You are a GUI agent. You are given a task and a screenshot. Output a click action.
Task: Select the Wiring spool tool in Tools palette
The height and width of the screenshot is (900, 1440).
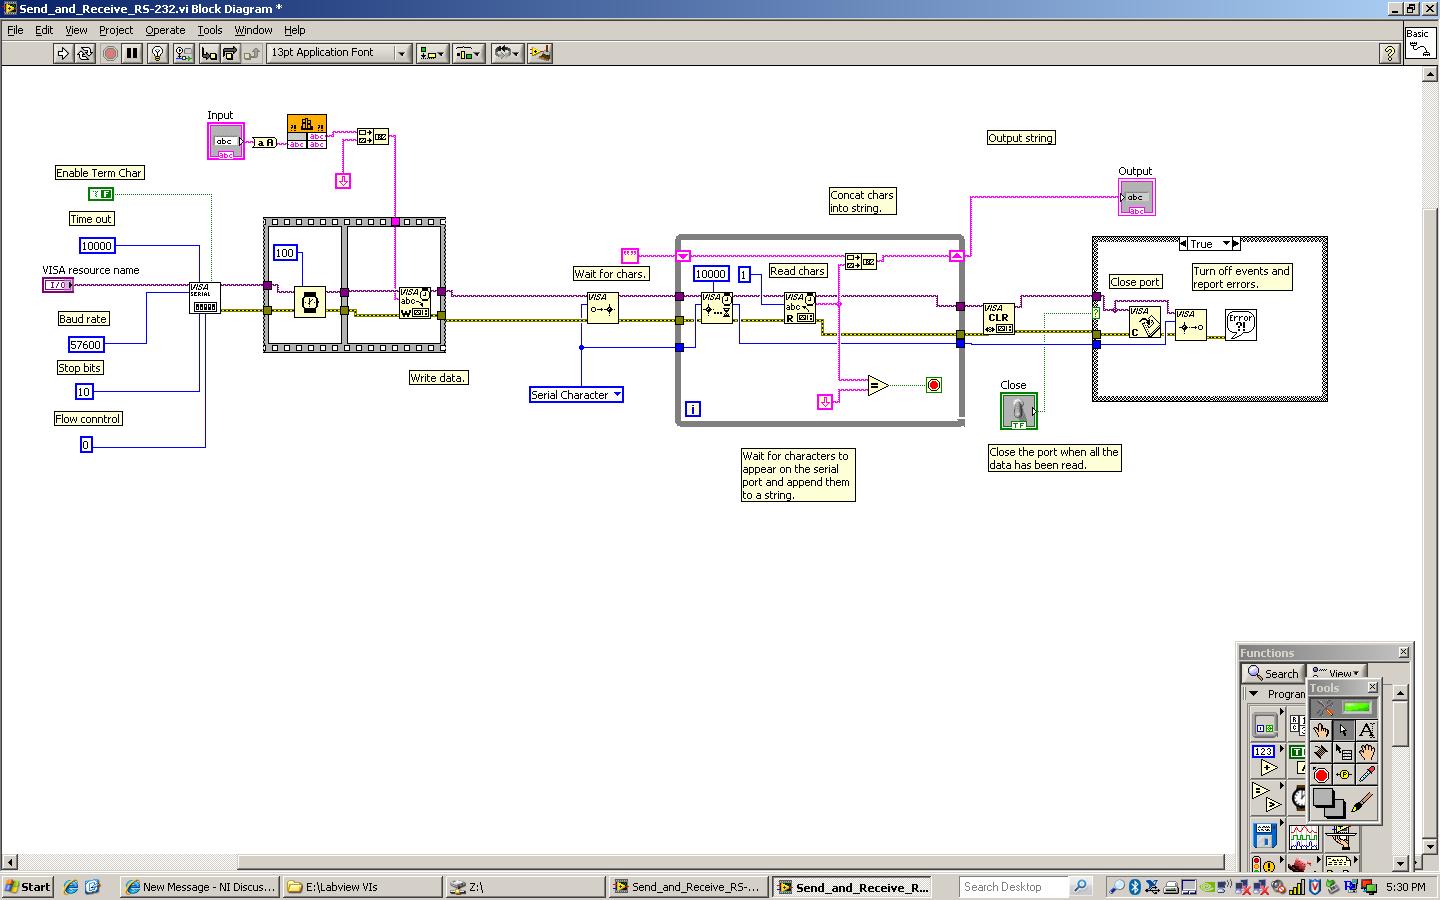[1321, 752]
